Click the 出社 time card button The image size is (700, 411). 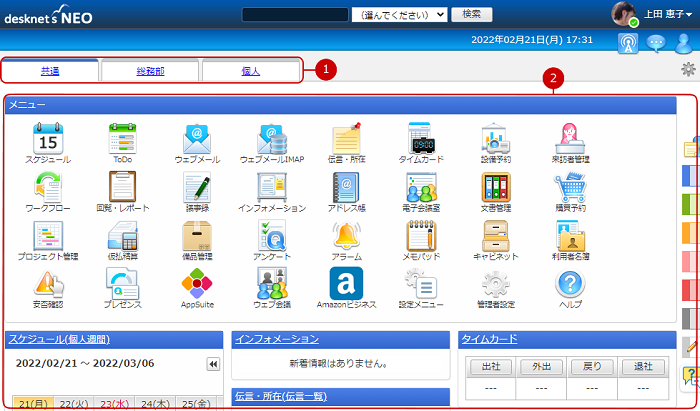pos(491,367)
